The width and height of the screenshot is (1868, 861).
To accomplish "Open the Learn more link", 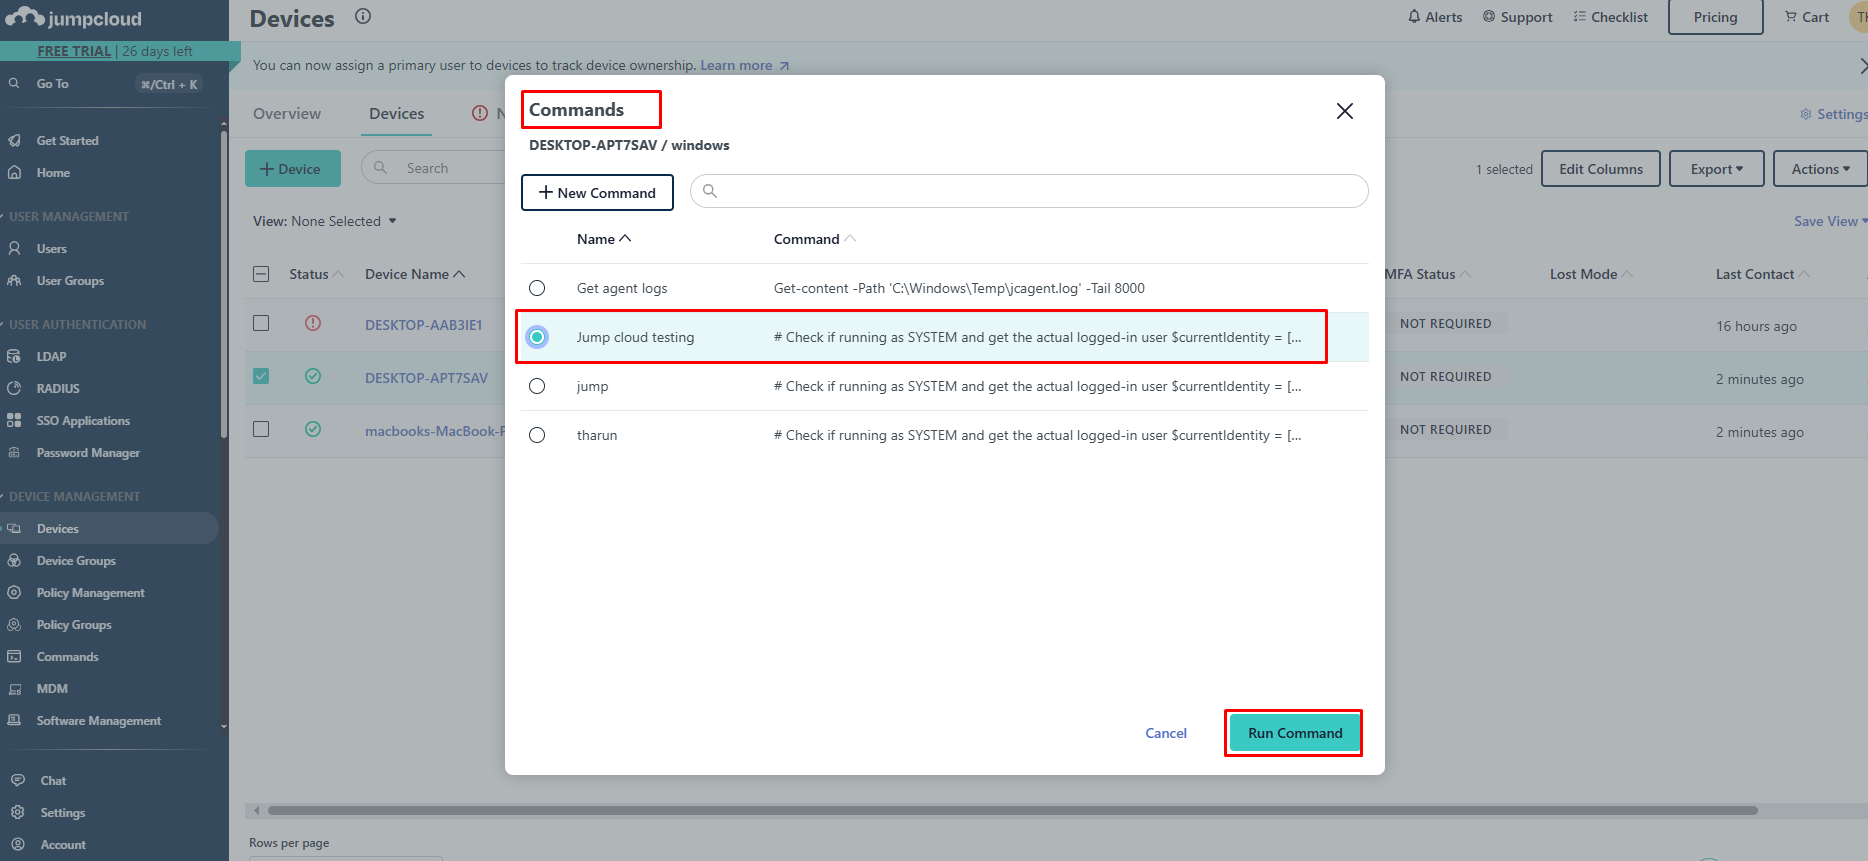I will 745,66.
